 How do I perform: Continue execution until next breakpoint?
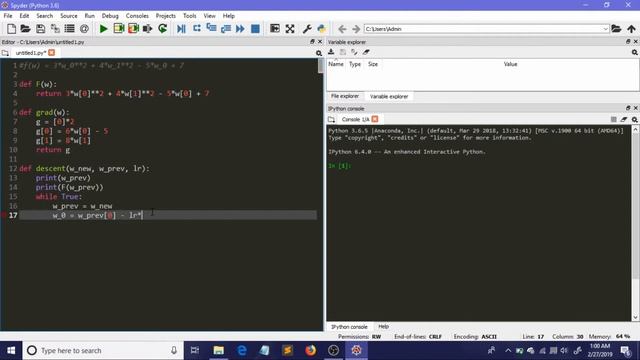(240, 29)
